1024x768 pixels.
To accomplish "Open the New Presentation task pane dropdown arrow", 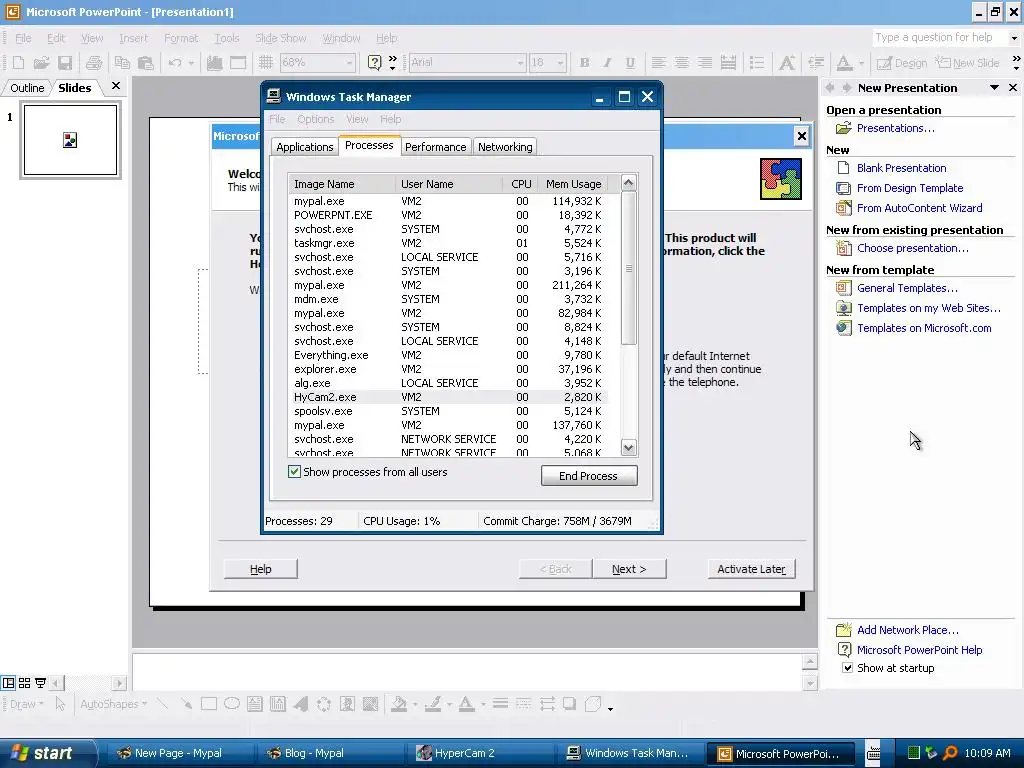I will 994,88.
